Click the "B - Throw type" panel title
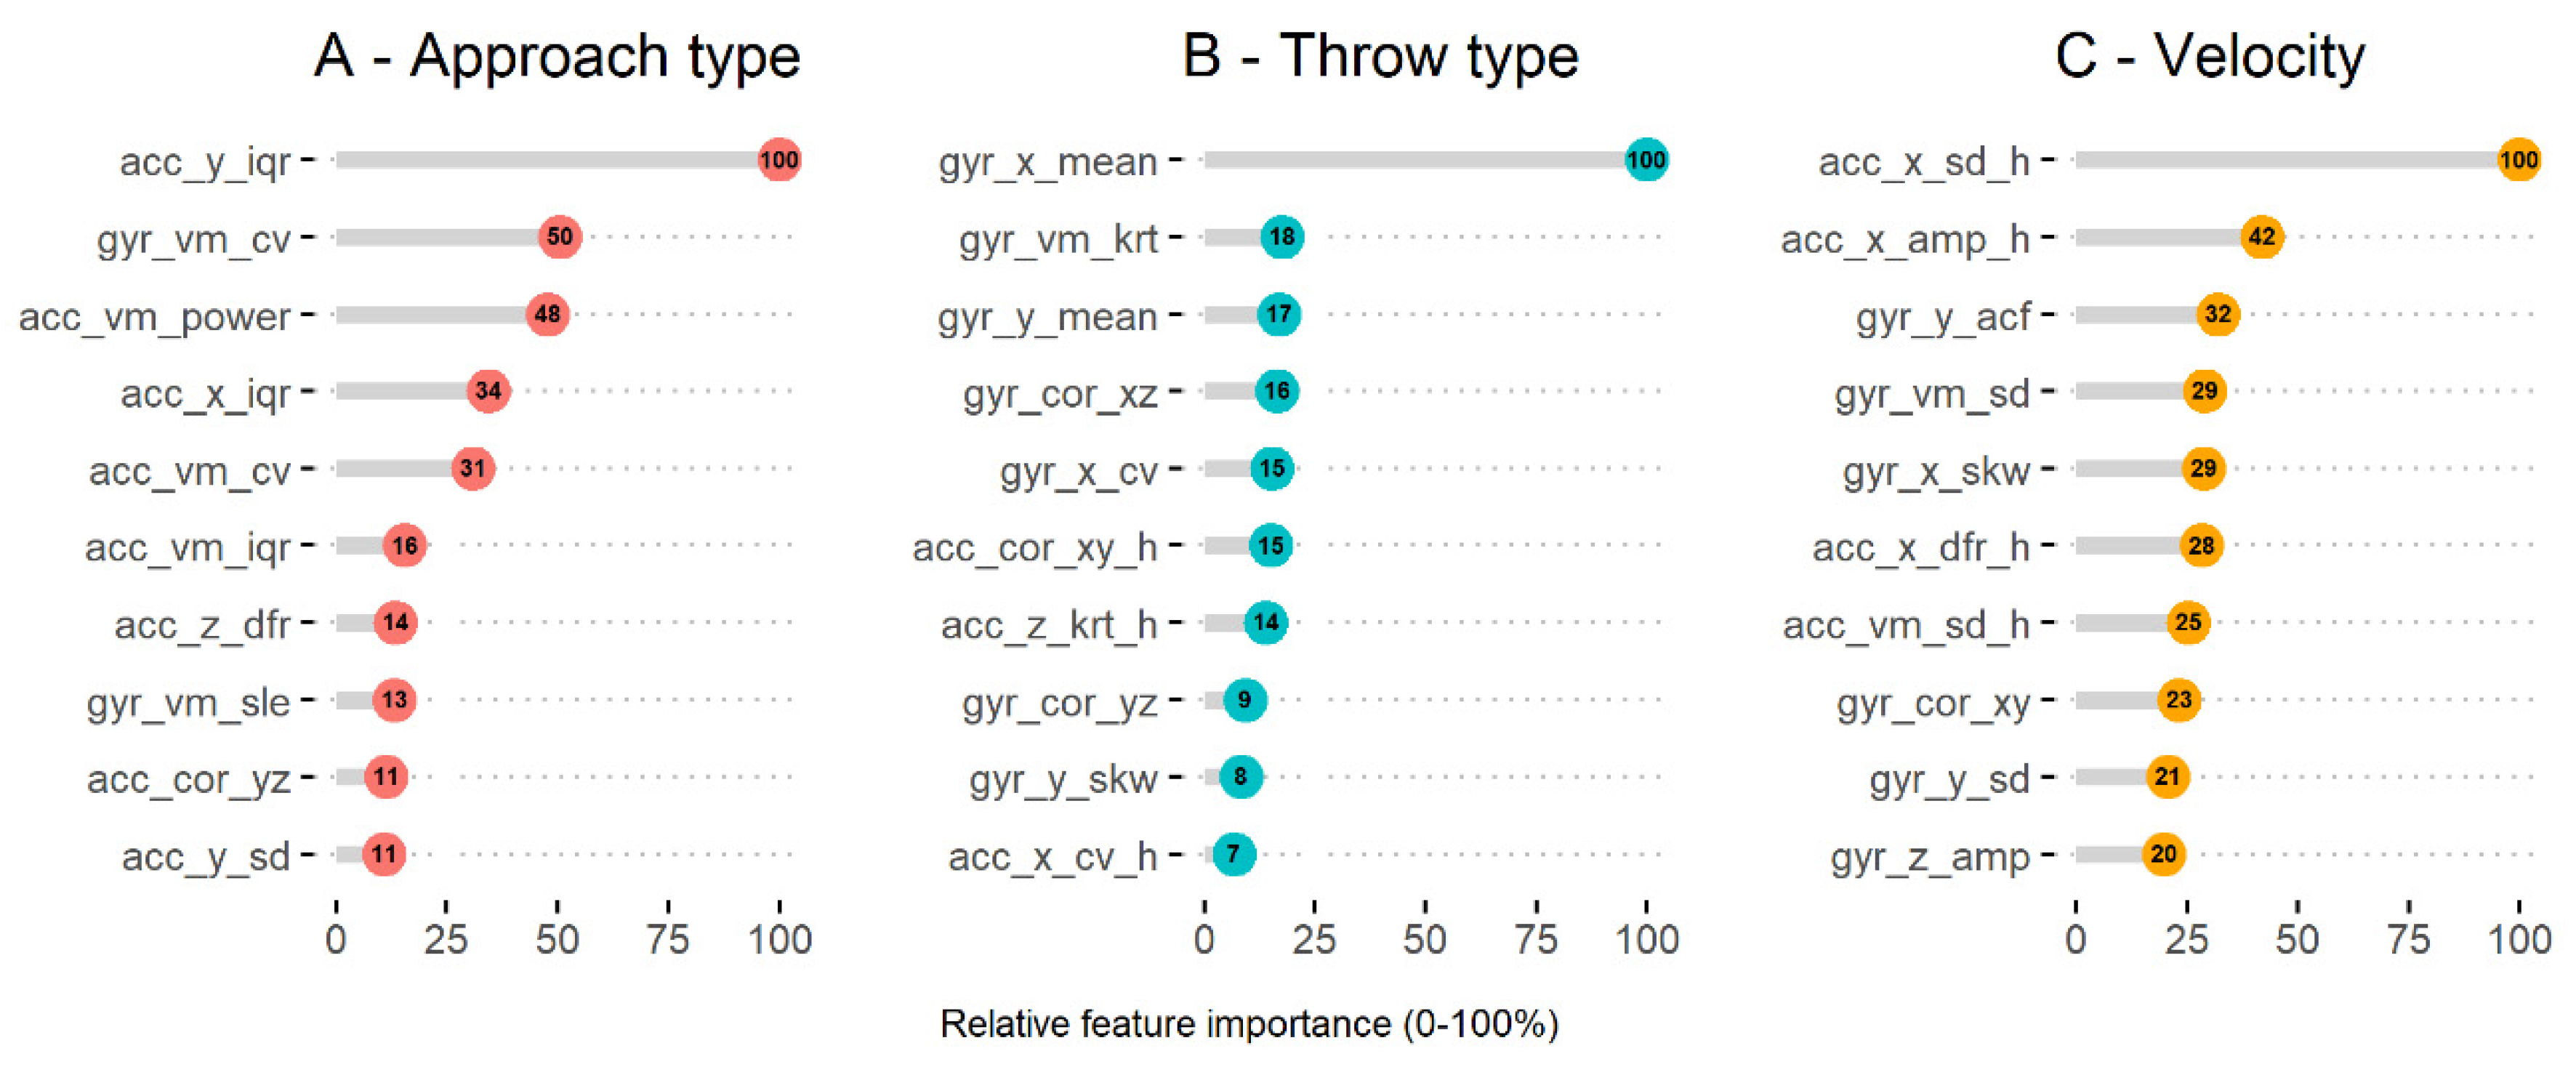The image size is (2576, 1067). [x=1380, y=56]
